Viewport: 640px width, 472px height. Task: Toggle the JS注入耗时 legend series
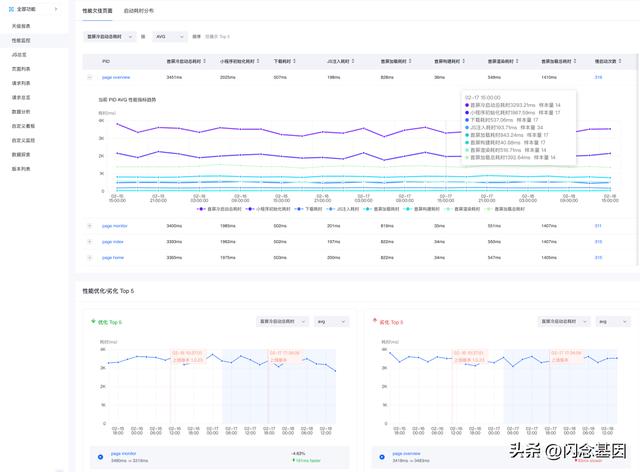(x=342, y=209)
